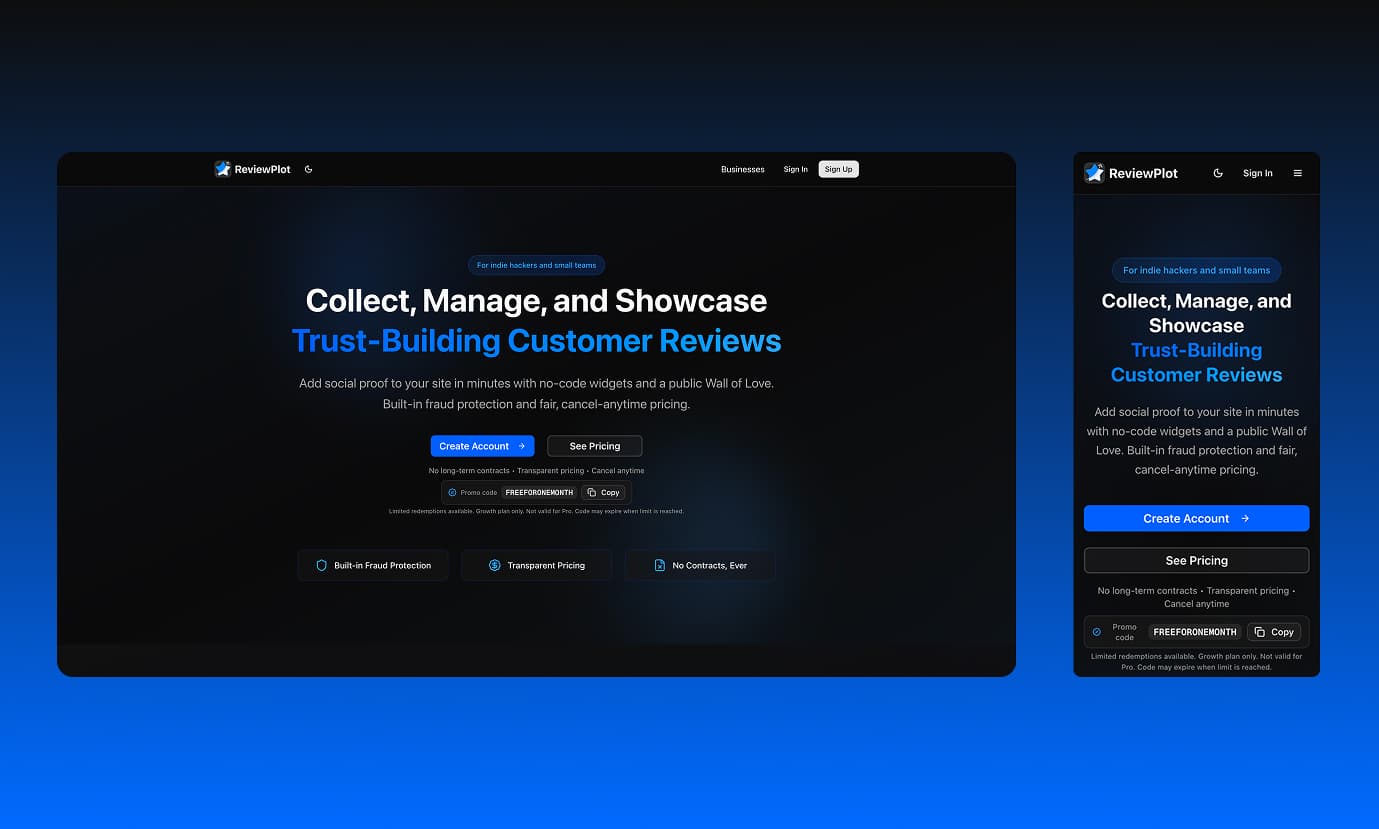Select the shield icon for Built-in Fraud Protection
1379x829 pixels.
[x=321, y=565]
